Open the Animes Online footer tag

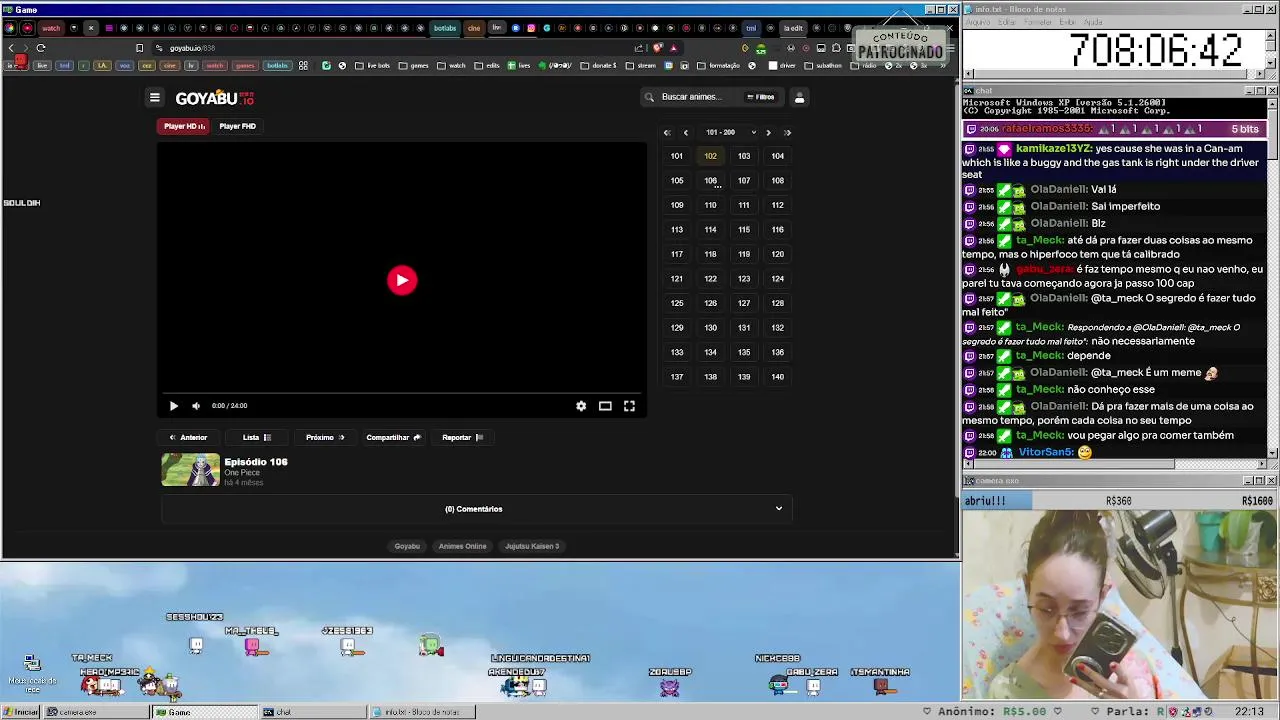click(462, 546)
